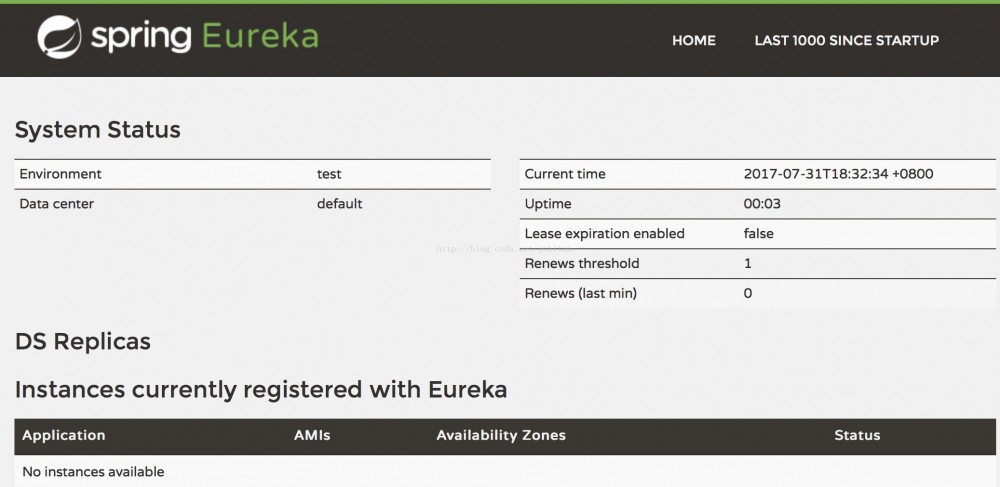1000x487 pixels.
Task: Click the Application column header
Action: (x=64, y=436)
